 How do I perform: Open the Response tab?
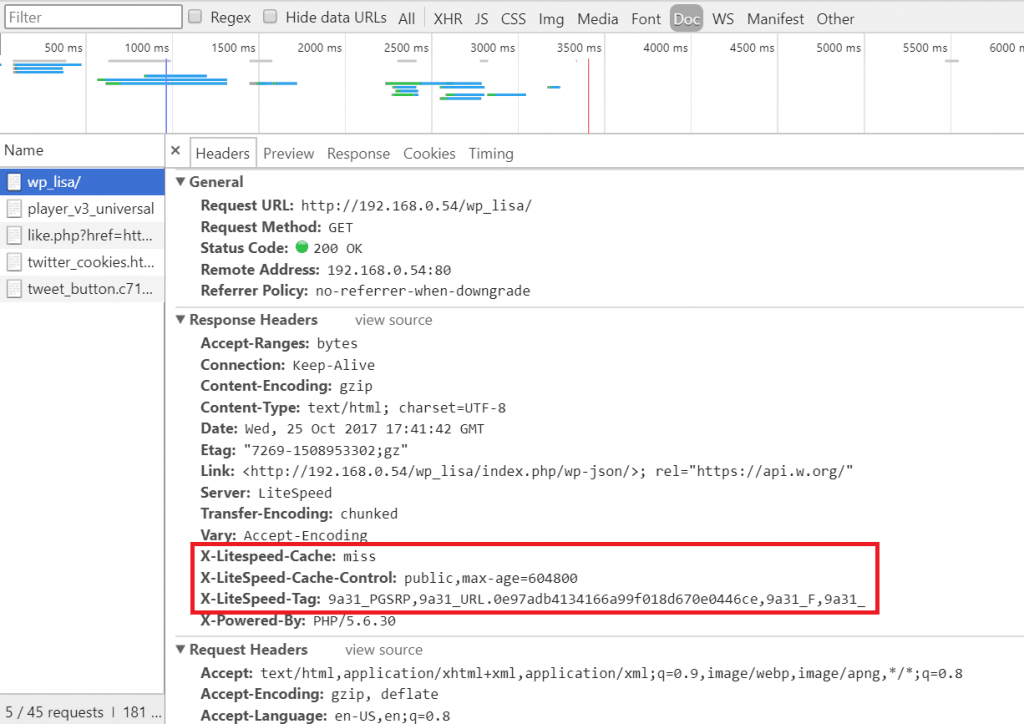(x=359, y=153)
